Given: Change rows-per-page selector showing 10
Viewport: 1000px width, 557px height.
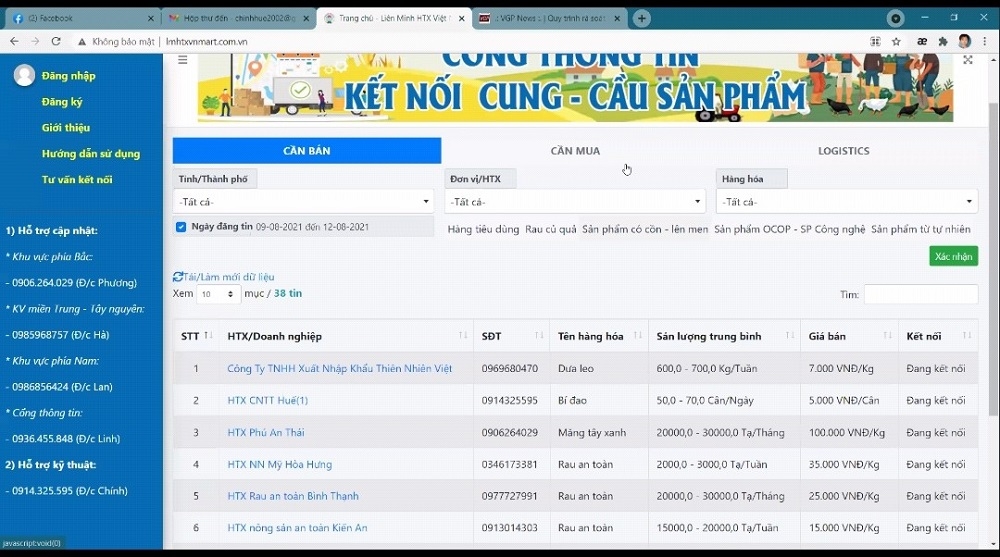Looking at the screenshot, I should click(217, 294).
